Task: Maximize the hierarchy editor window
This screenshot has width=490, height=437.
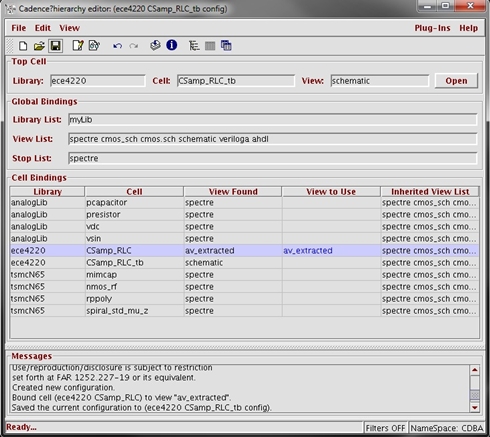Action: coord(446,6)
